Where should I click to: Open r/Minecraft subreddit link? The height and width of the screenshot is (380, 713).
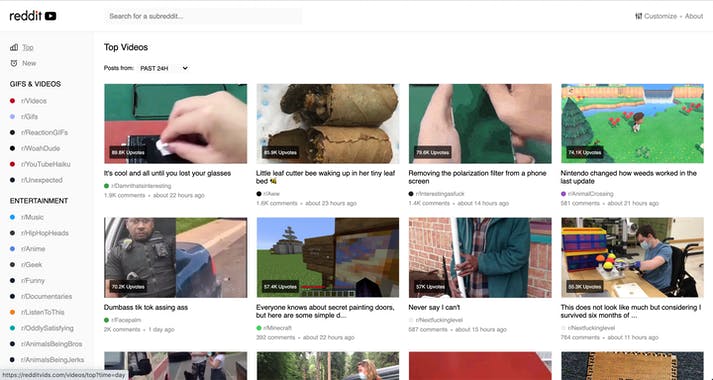278,328
